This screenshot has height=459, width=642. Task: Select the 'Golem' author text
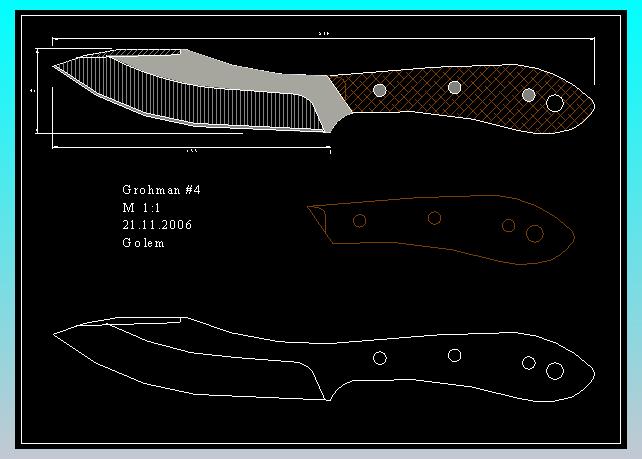(143, 243)
